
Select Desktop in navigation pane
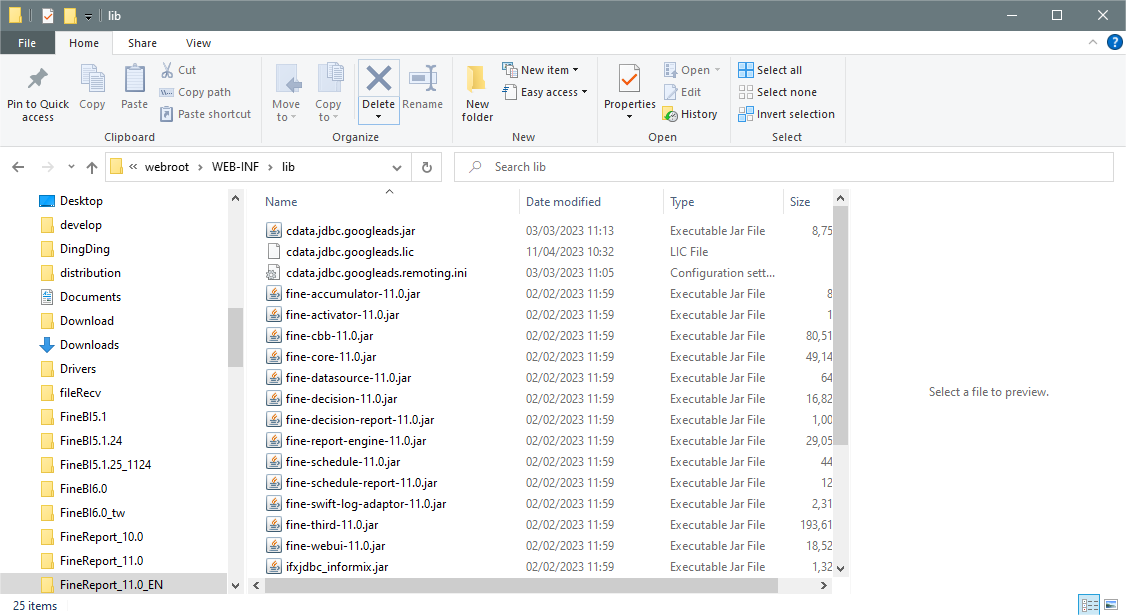81,200
